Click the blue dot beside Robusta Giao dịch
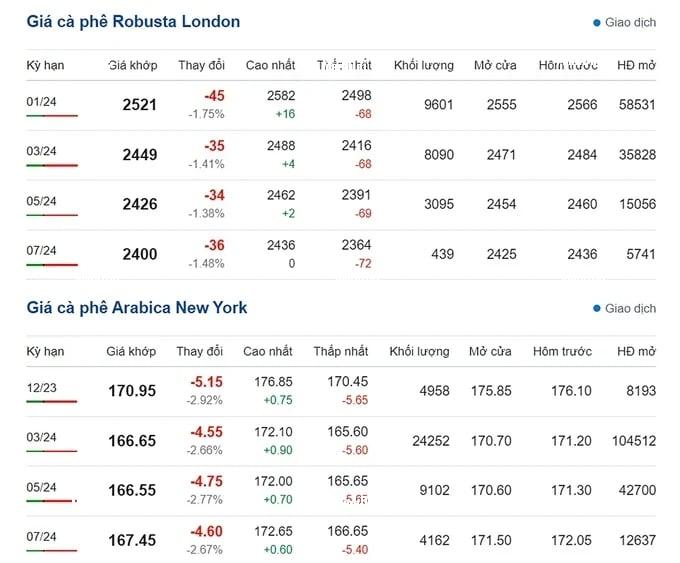This screenshot has width=680, height=563. [597, 23]
